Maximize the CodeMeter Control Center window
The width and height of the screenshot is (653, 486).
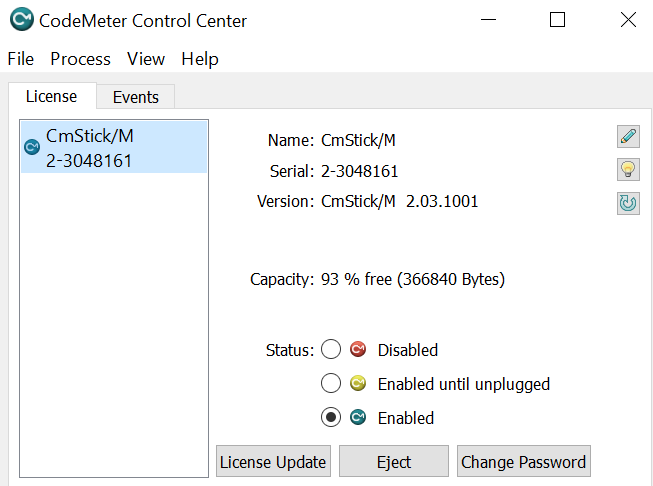pyautogui.click(x=557, y=20)
